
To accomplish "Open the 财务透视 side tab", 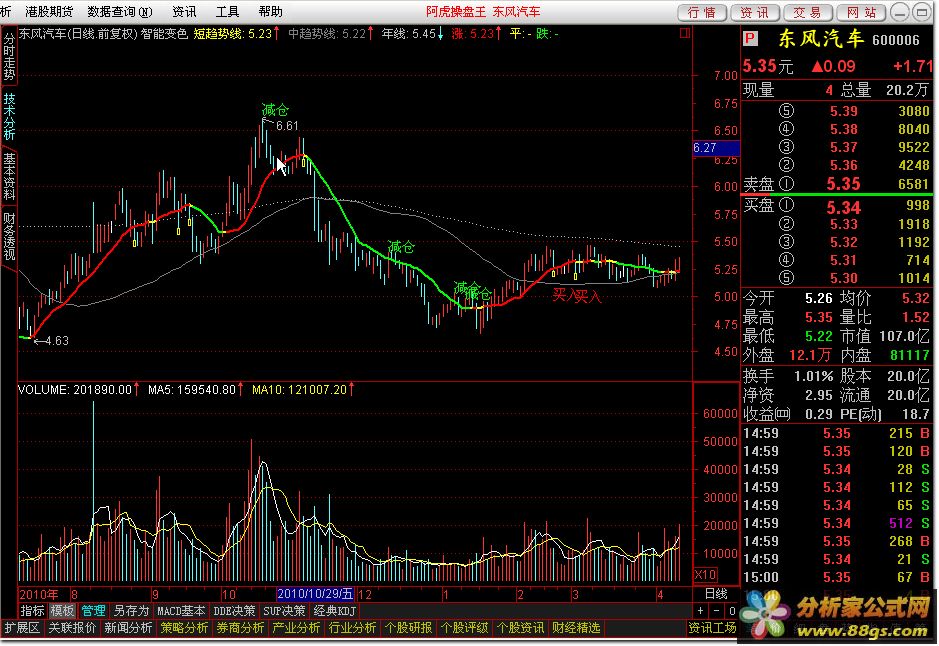I will [9, 236].
